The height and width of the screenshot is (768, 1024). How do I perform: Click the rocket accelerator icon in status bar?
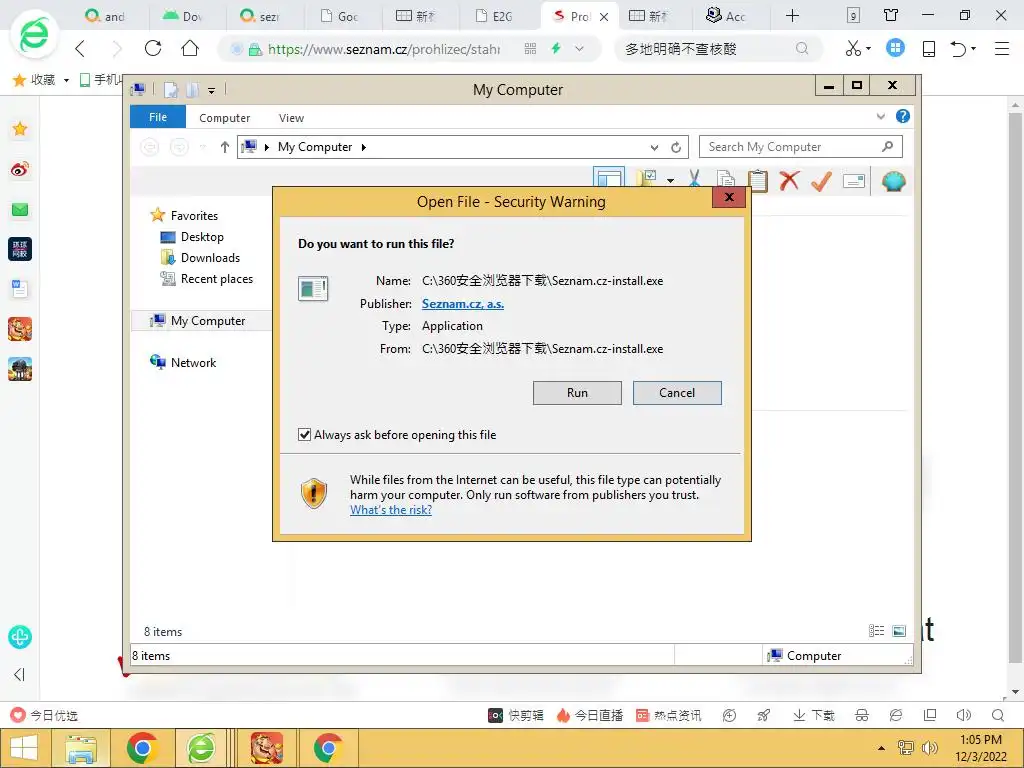point(763,715)
